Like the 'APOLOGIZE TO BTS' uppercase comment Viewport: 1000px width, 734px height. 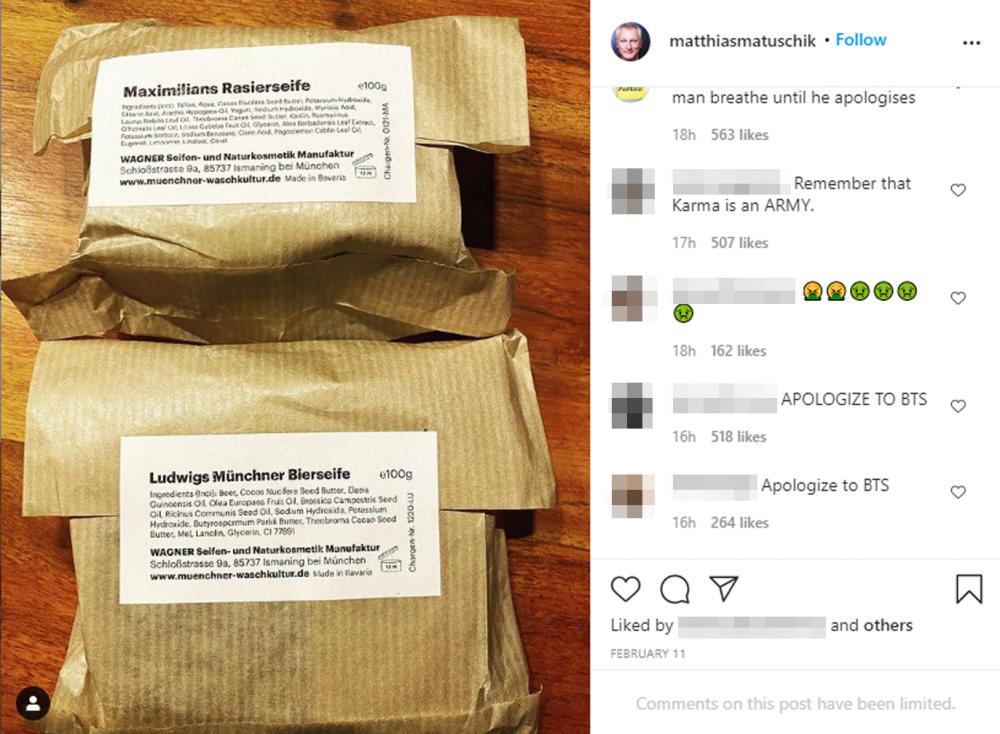[x=958, y=406]
